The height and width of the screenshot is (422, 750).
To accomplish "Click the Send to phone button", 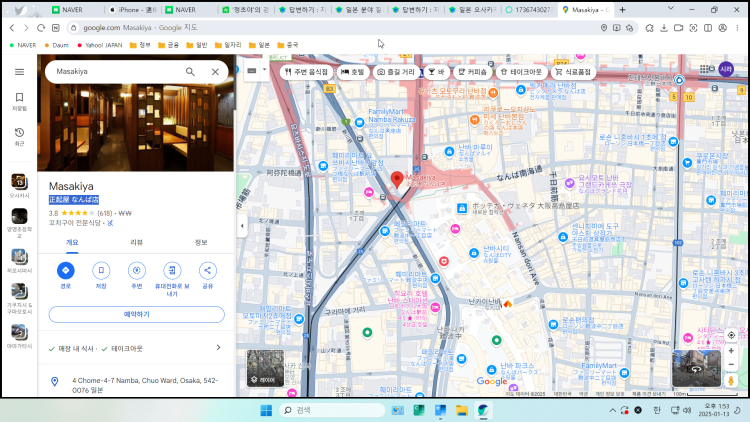I will pos(172,271).
